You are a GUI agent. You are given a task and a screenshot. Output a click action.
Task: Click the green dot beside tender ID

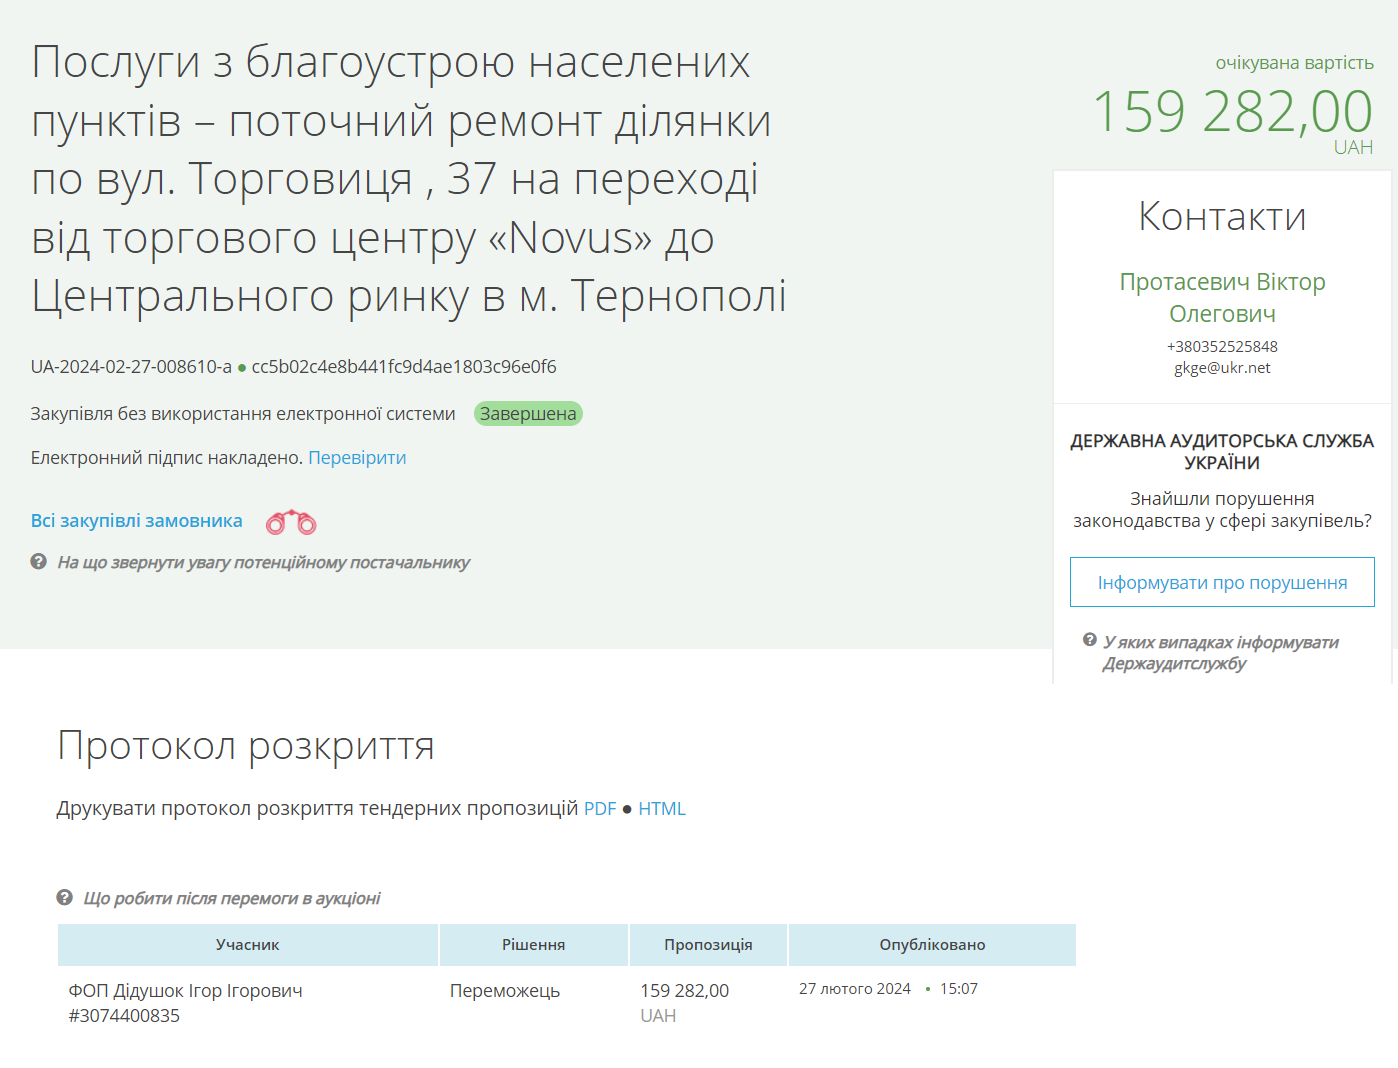coord(241,367)
